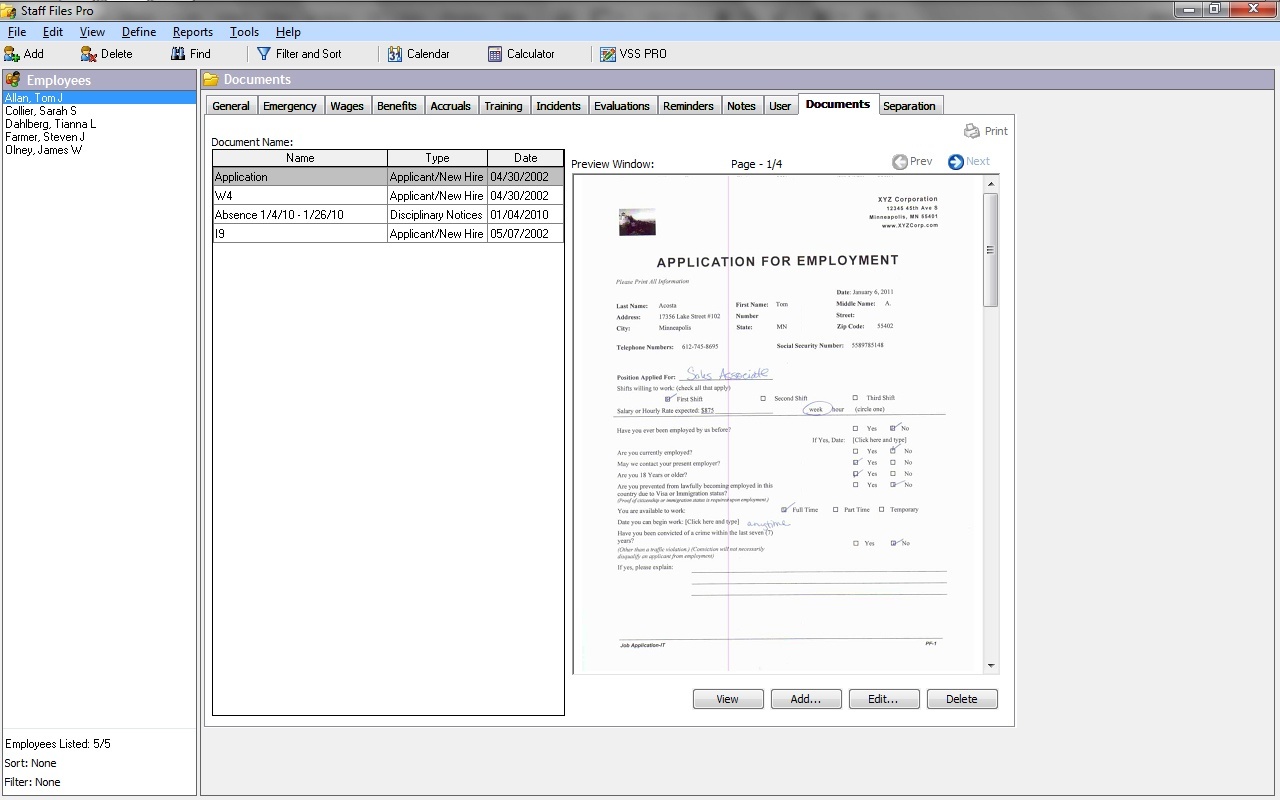Switch to the Separation tab
Image resolution: width=1280 pixels, height=800 pixels.
[x=910, y=106]
